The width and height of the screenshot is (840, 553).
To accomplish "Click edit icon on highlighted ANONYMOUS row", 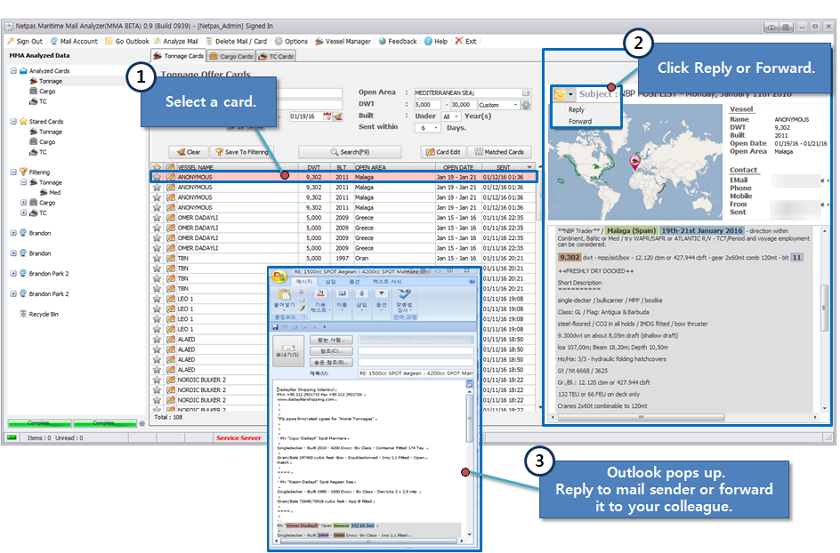I will (x=170, y=177).
